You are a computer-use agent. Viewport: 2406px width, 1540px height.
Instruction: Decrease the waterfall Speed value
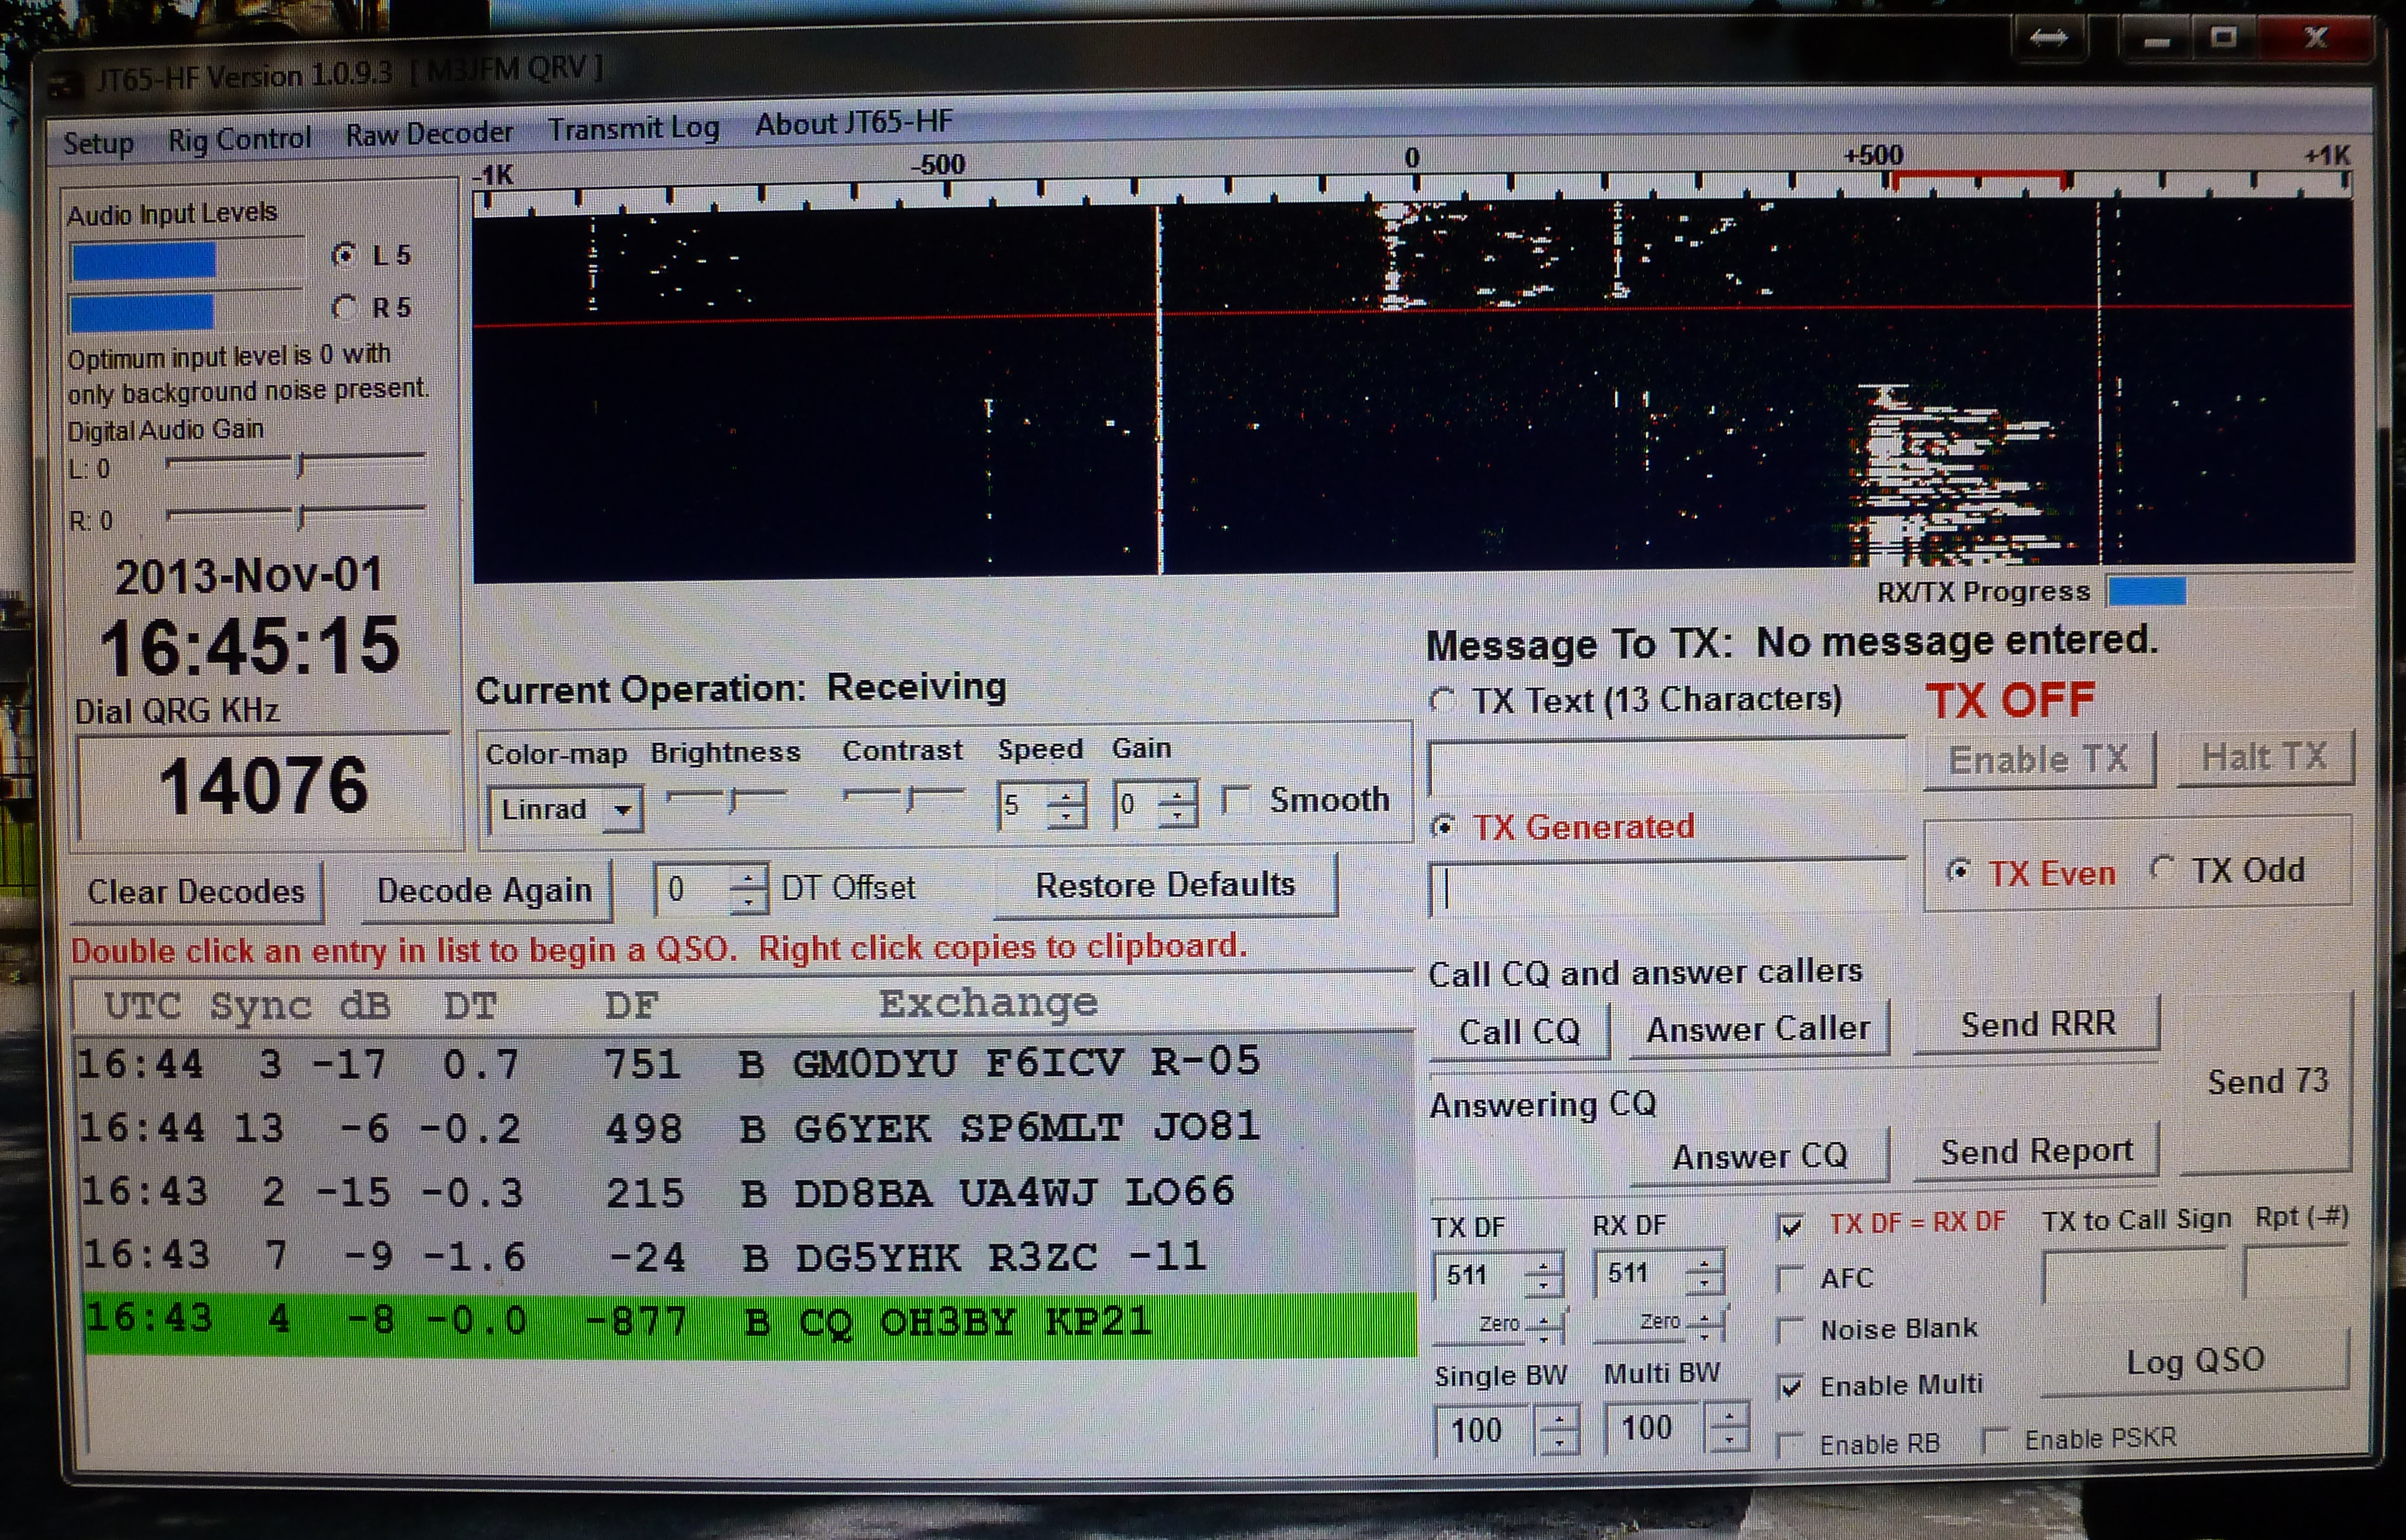1067,817
